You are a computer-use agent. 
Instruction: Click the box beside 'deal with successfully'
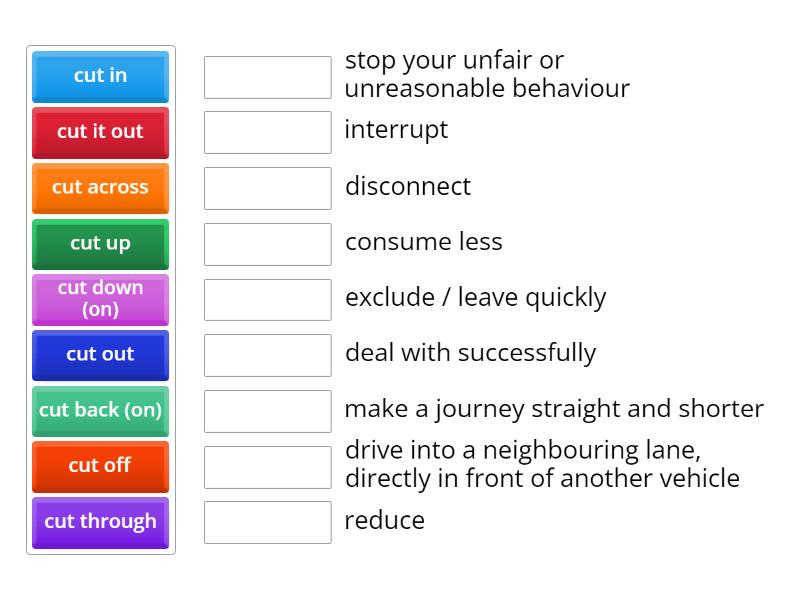tap(266, 353)
